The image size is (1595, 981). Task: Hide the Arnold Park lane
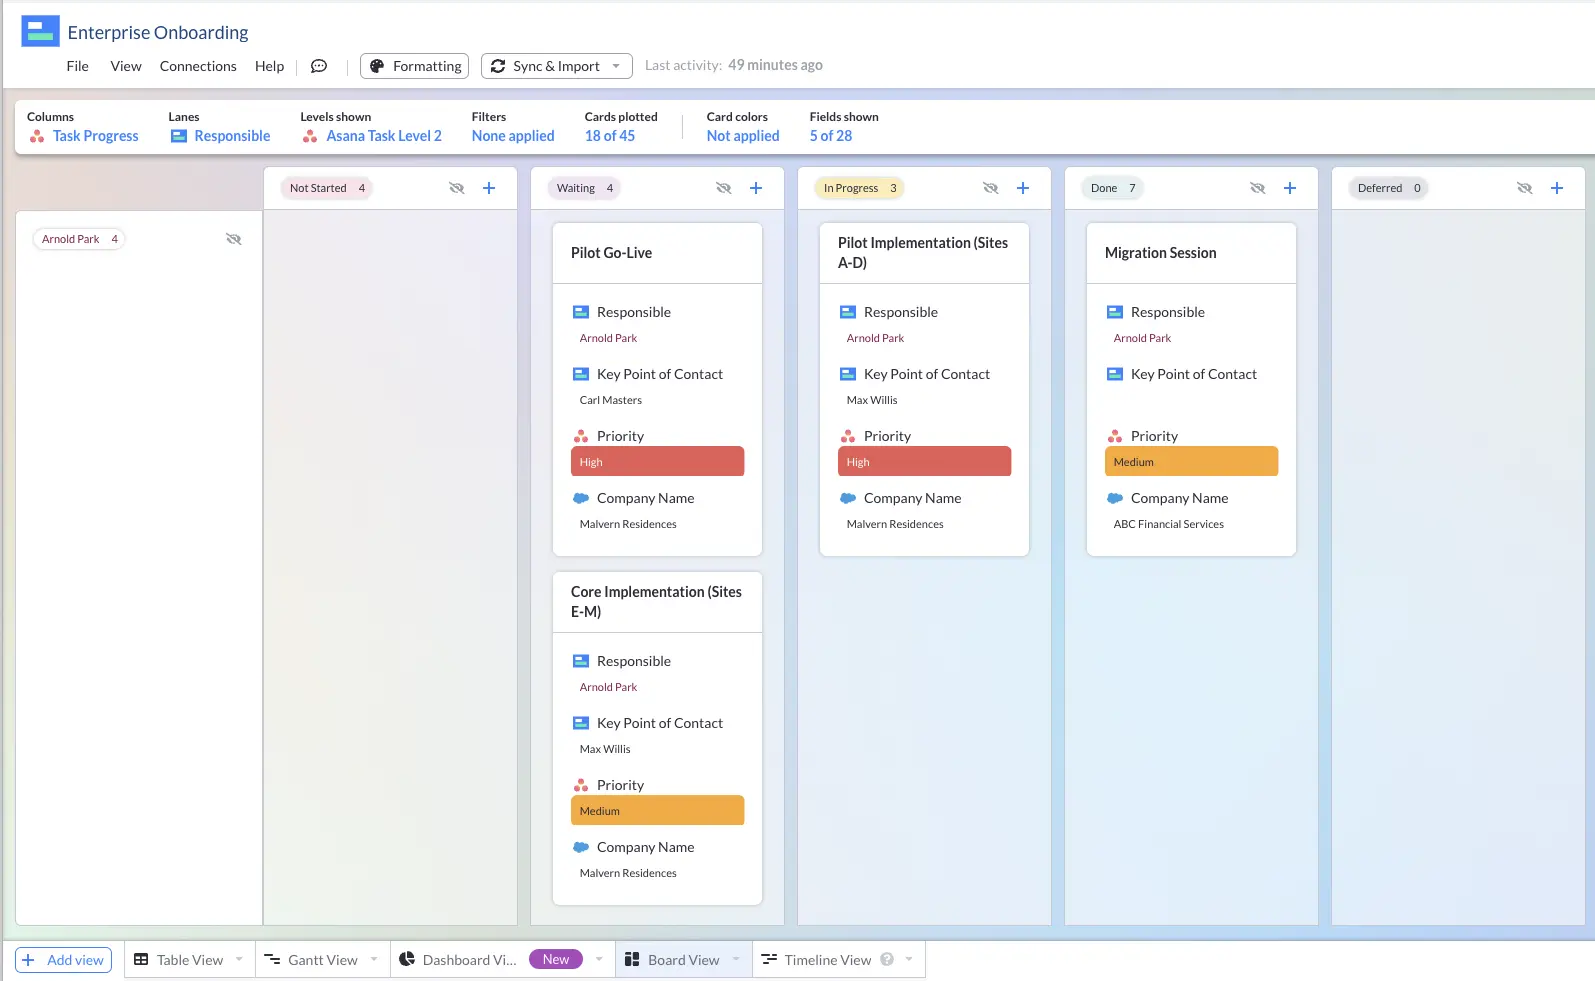pyautogui.click(x=234, y=239)
